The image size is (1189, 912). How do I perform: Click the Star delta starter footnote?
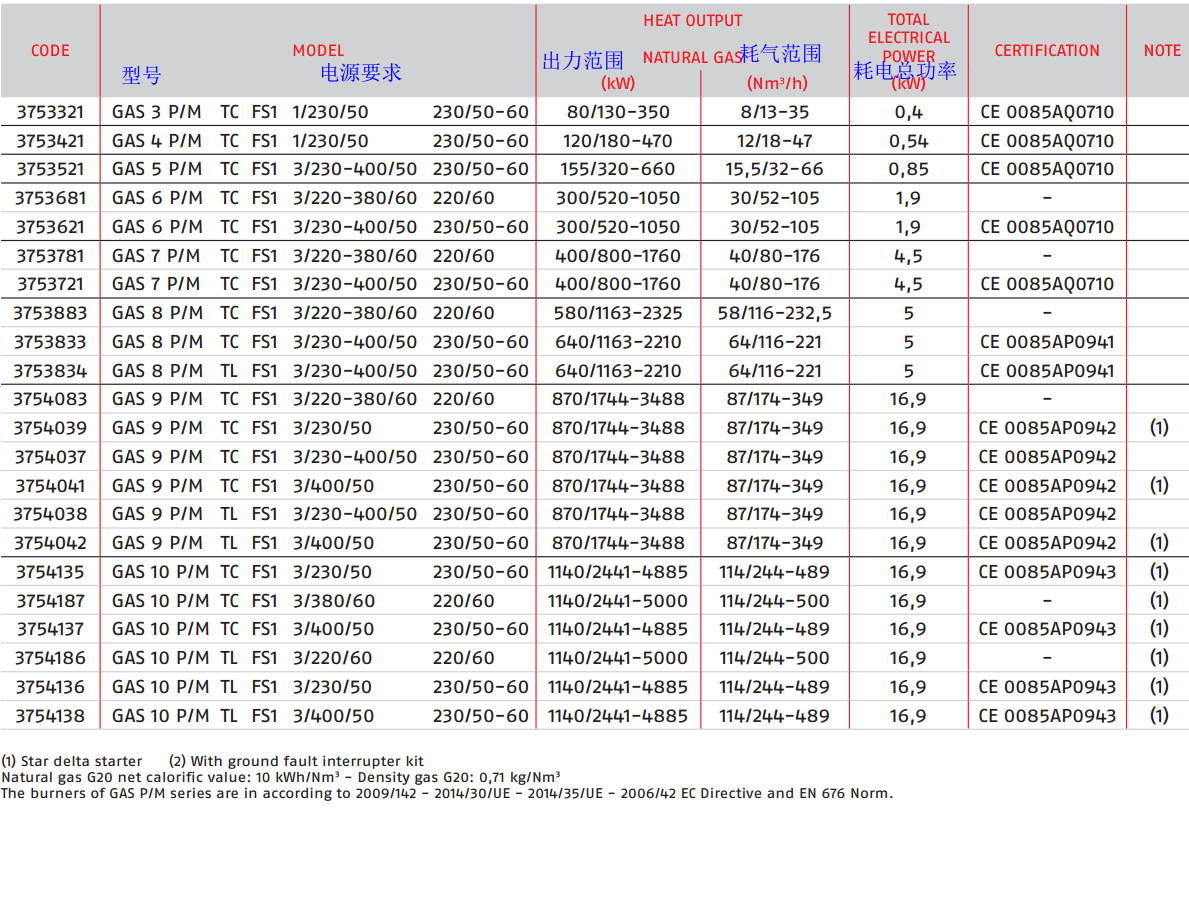coord(72,761)
